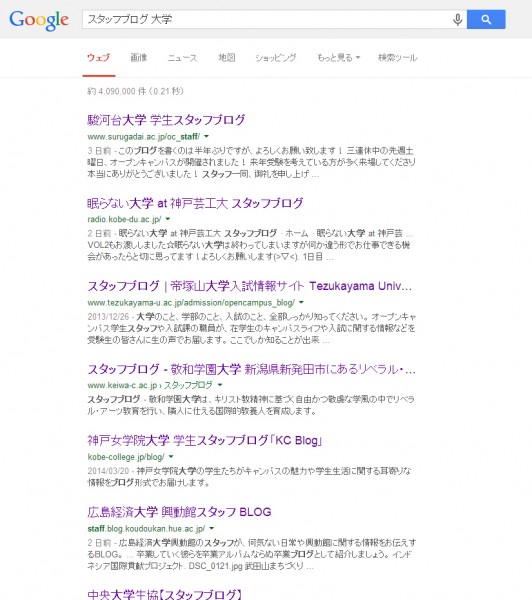The image size is (532, 600).
Task: Open 中央大学生協【スタッフブログ】 result
Action: [x=165, y=594]
